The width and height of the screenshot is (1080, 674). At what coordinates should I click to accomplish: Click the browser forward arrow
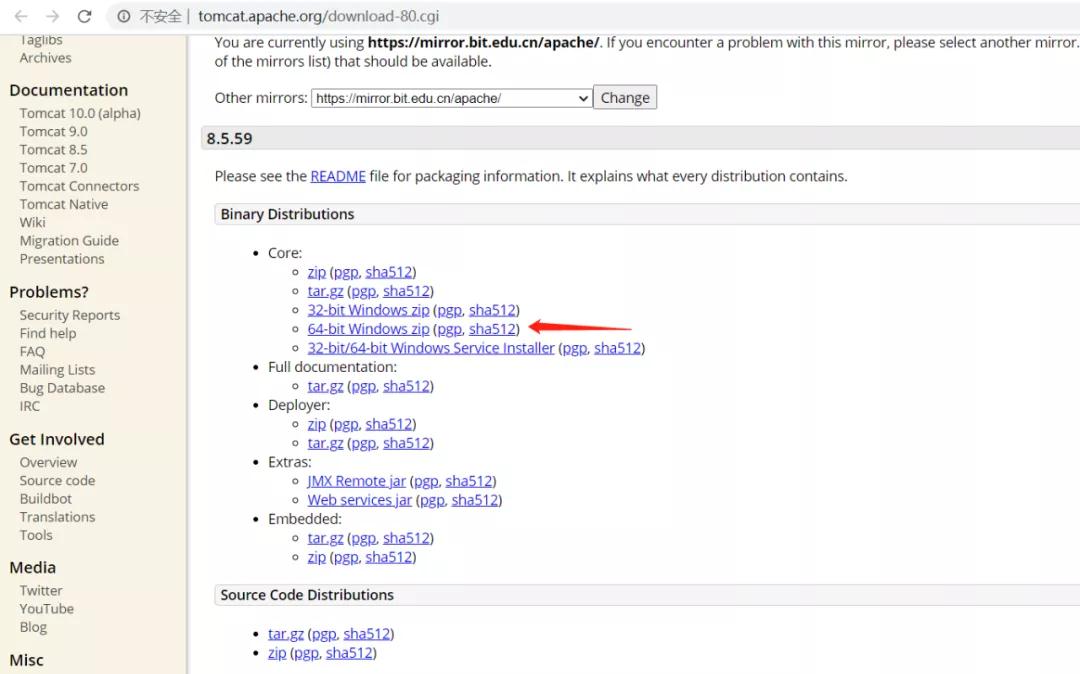[x=52, y=16]
